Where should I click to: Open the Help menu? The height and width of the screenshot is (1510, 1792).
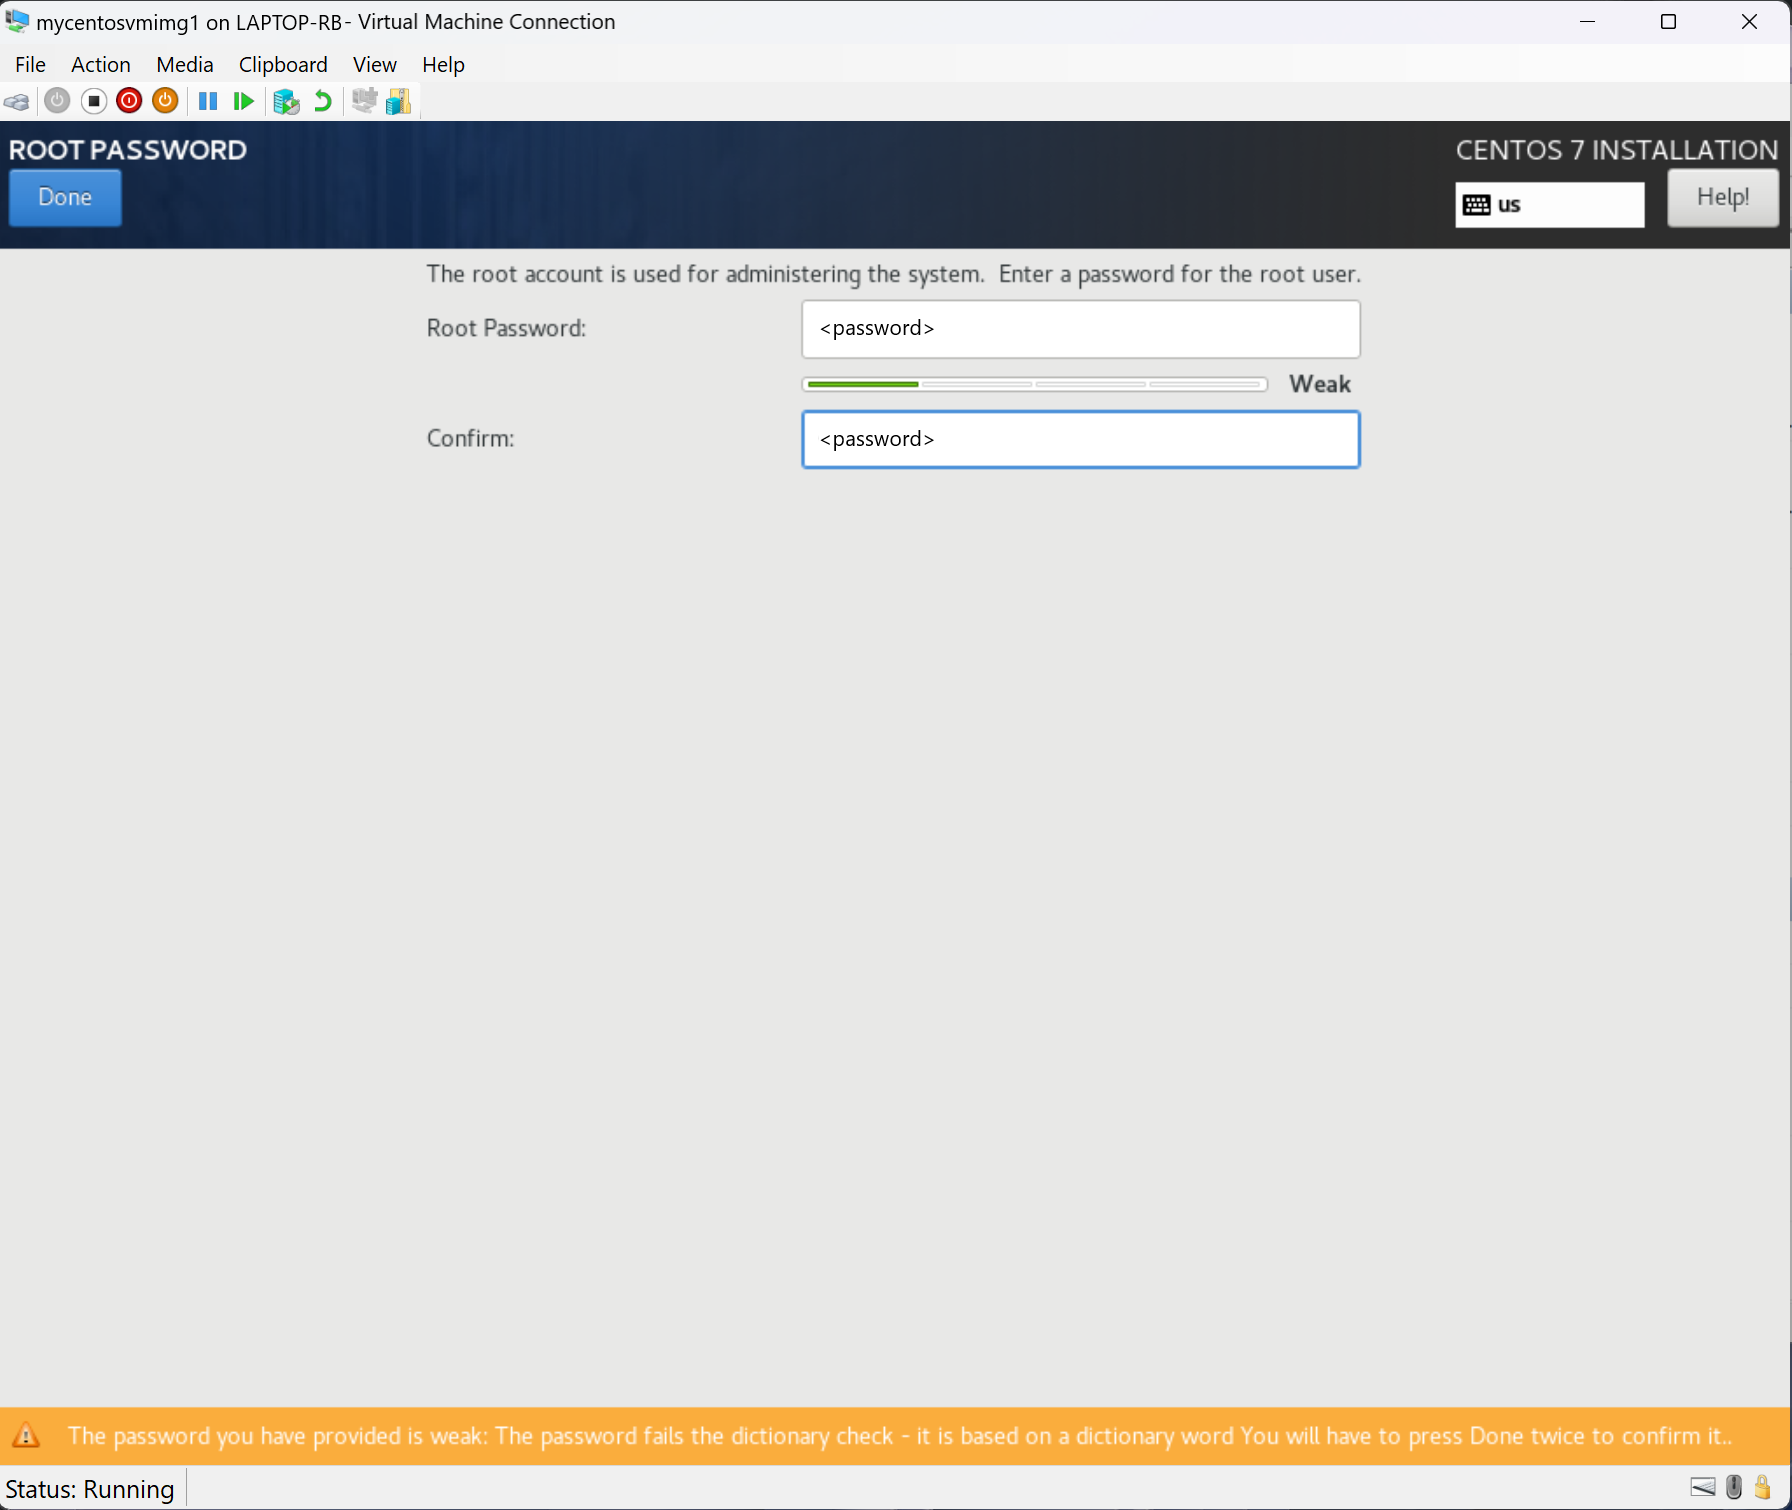point(443,65)
